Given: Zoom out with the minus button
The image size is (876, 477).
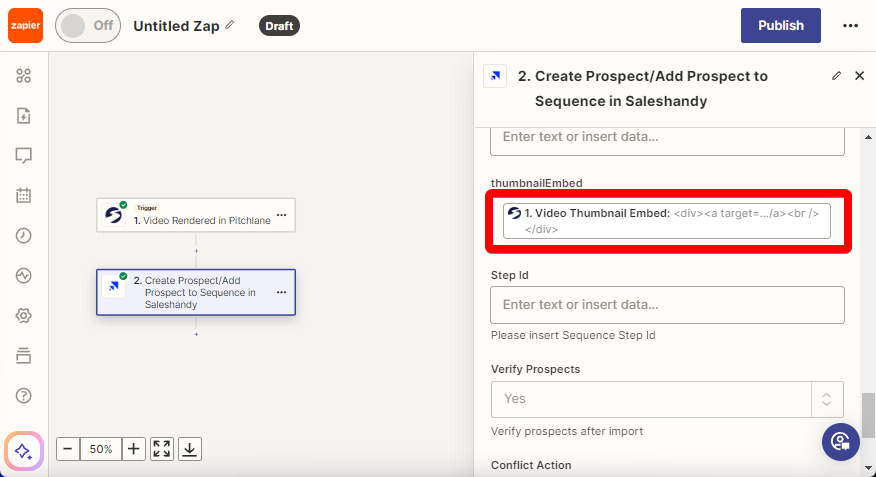Looking at the screenshot, I should tap(68, 449).
